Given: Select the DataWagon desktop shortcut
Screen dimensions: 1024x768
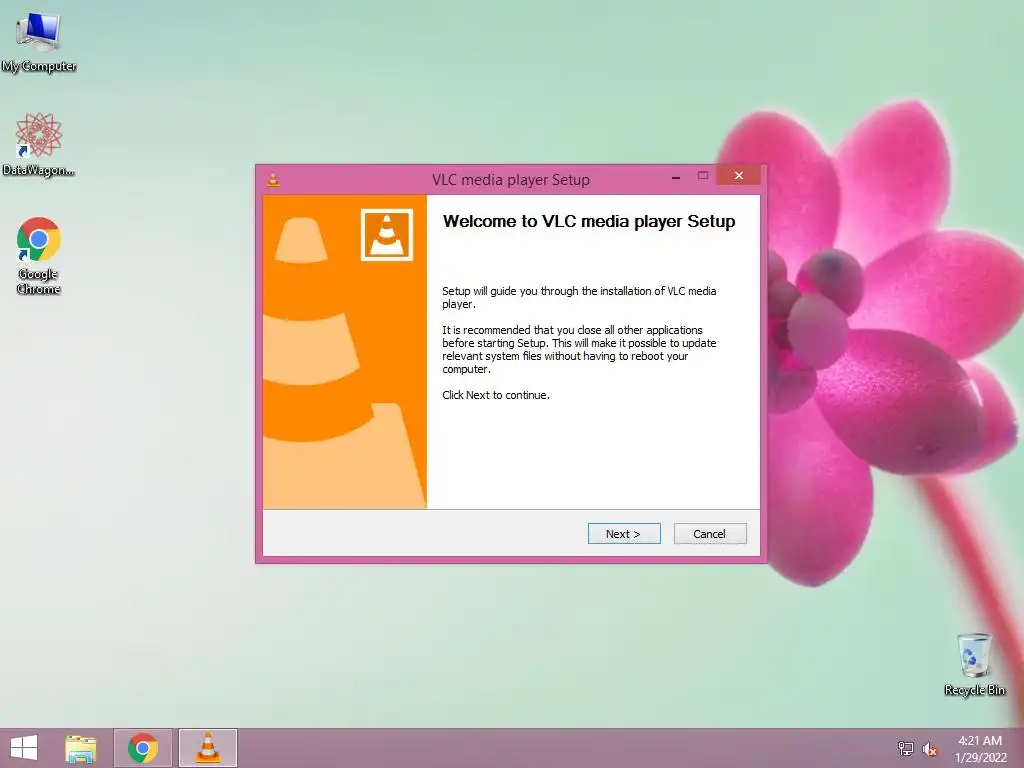Looking at the screenshot, I should pyautogui.click(x=39, y=144).
